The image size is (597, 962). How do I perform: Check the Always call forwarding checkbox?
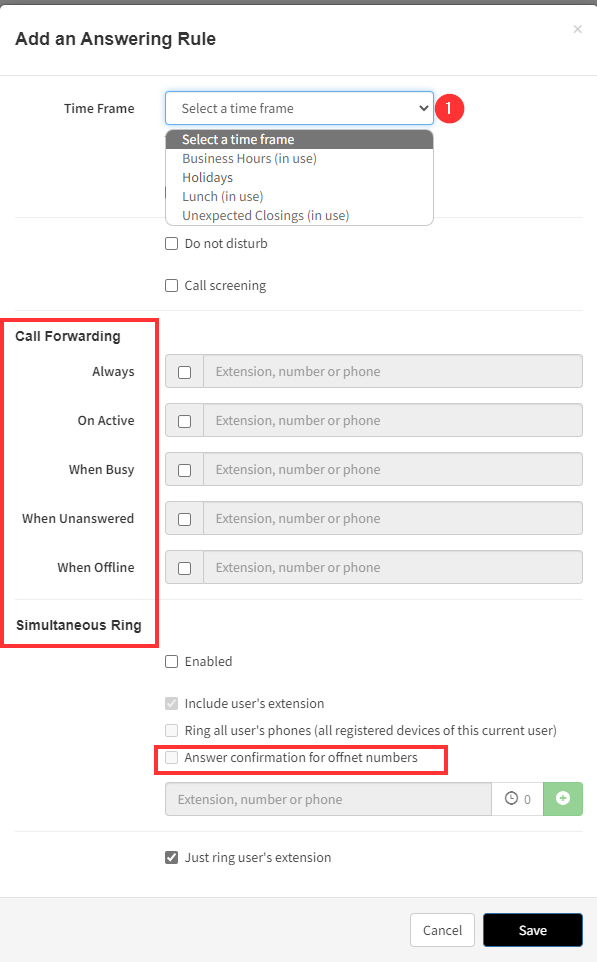[x=184, y=372]
